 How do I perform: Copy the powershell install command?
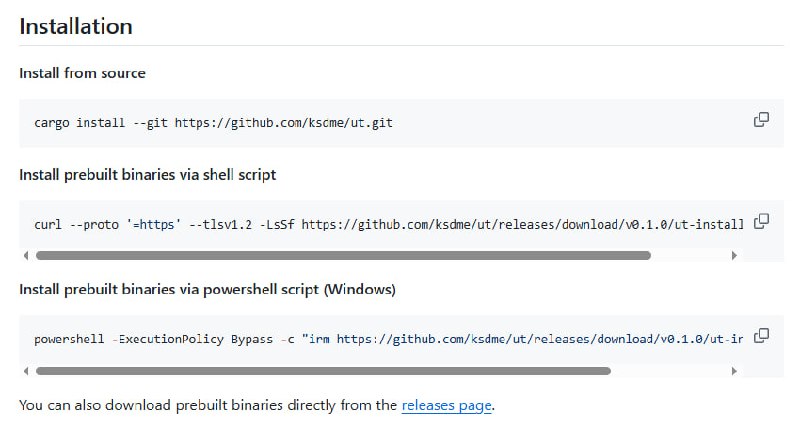click(x=761, y=335)
